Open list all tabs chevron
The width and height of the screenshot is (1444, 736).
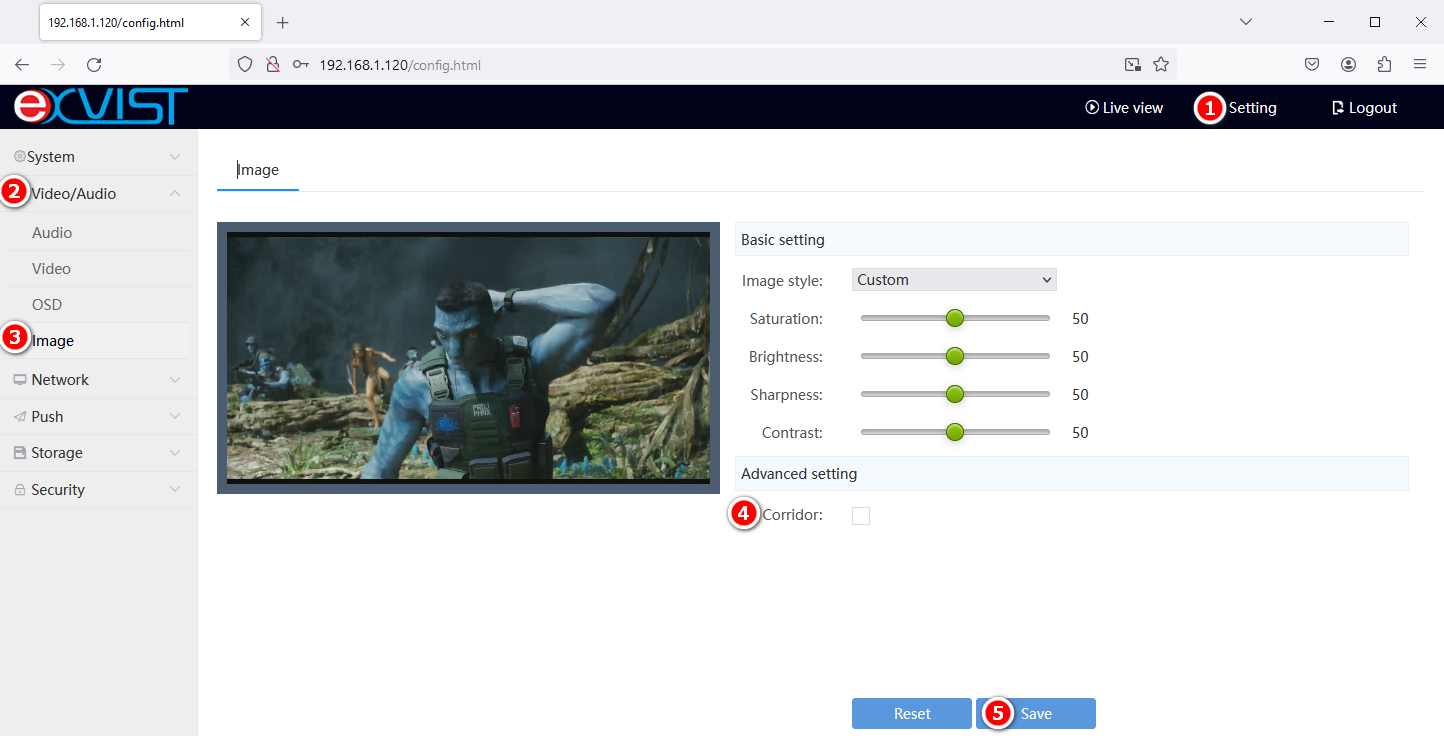coord(1245,22)
